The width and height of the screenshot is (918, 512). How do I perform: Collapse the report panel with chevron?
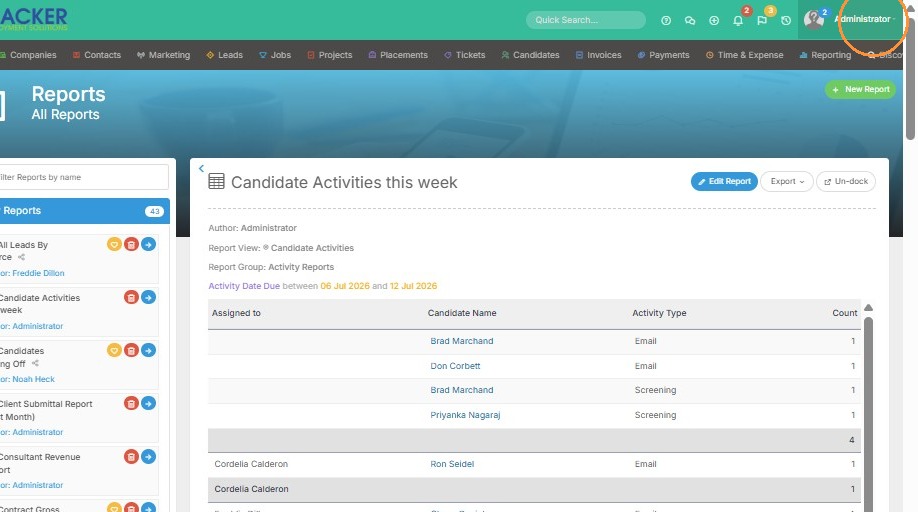click(x=201, y=169)
